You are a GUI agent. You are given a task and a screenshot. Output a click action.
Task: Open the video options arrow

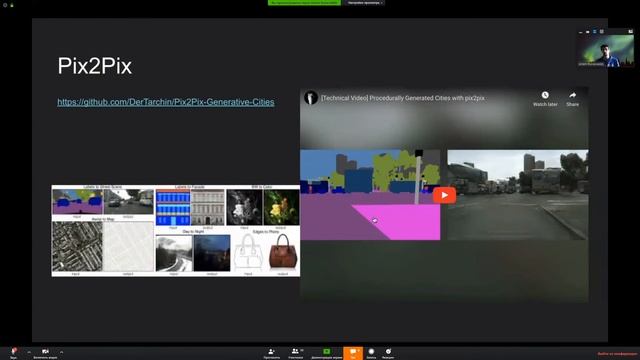(62, 352)
